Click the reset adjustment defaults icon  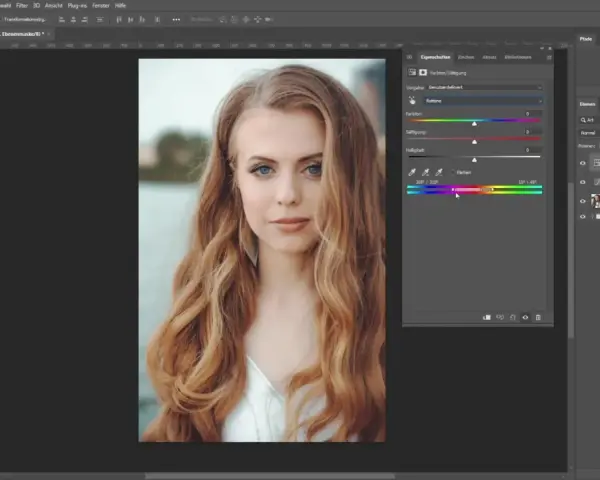click(513, 317)
